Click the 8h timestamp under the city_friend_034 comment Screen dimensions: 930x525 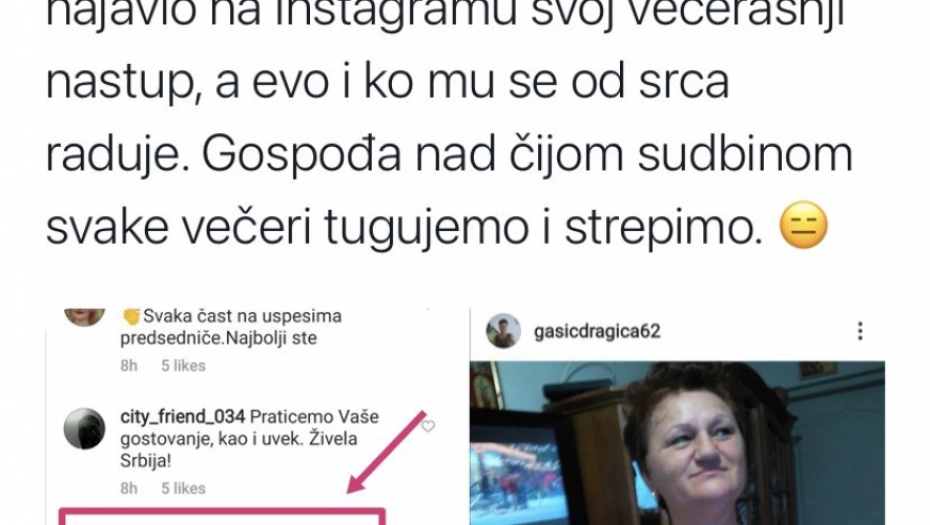tap(129, 488)
